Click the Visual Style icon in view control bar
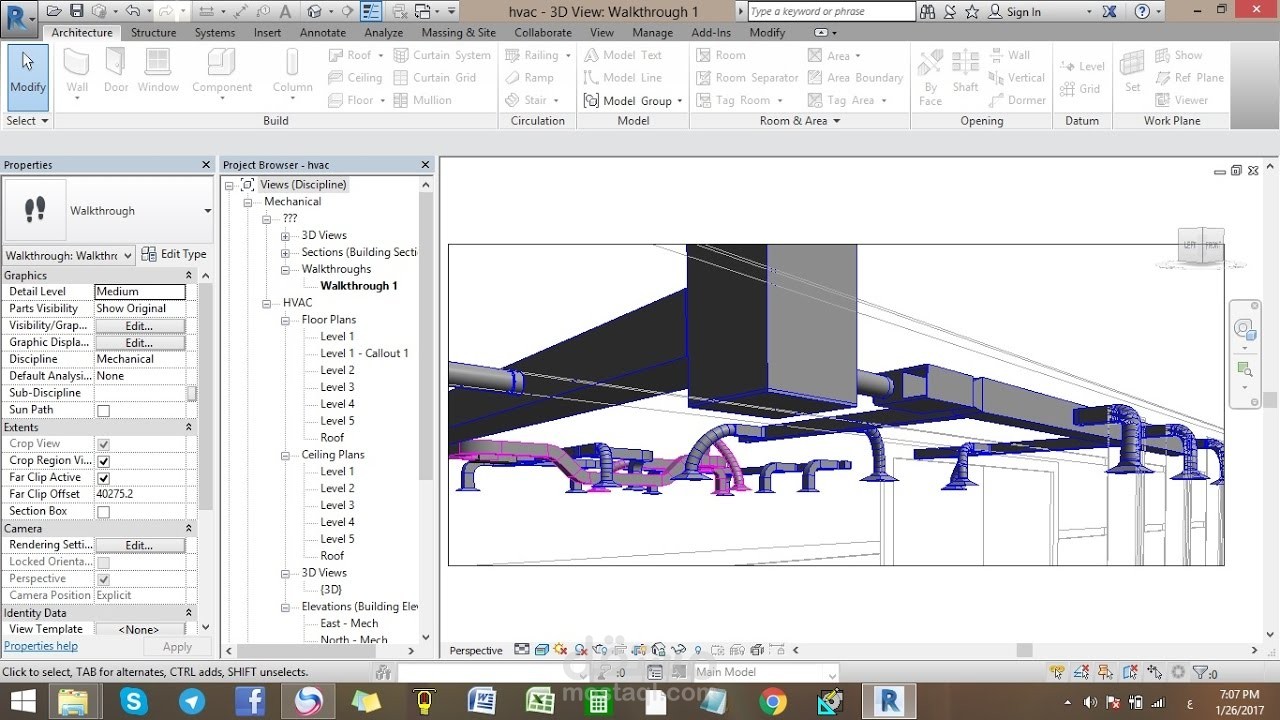 (540, 650)
